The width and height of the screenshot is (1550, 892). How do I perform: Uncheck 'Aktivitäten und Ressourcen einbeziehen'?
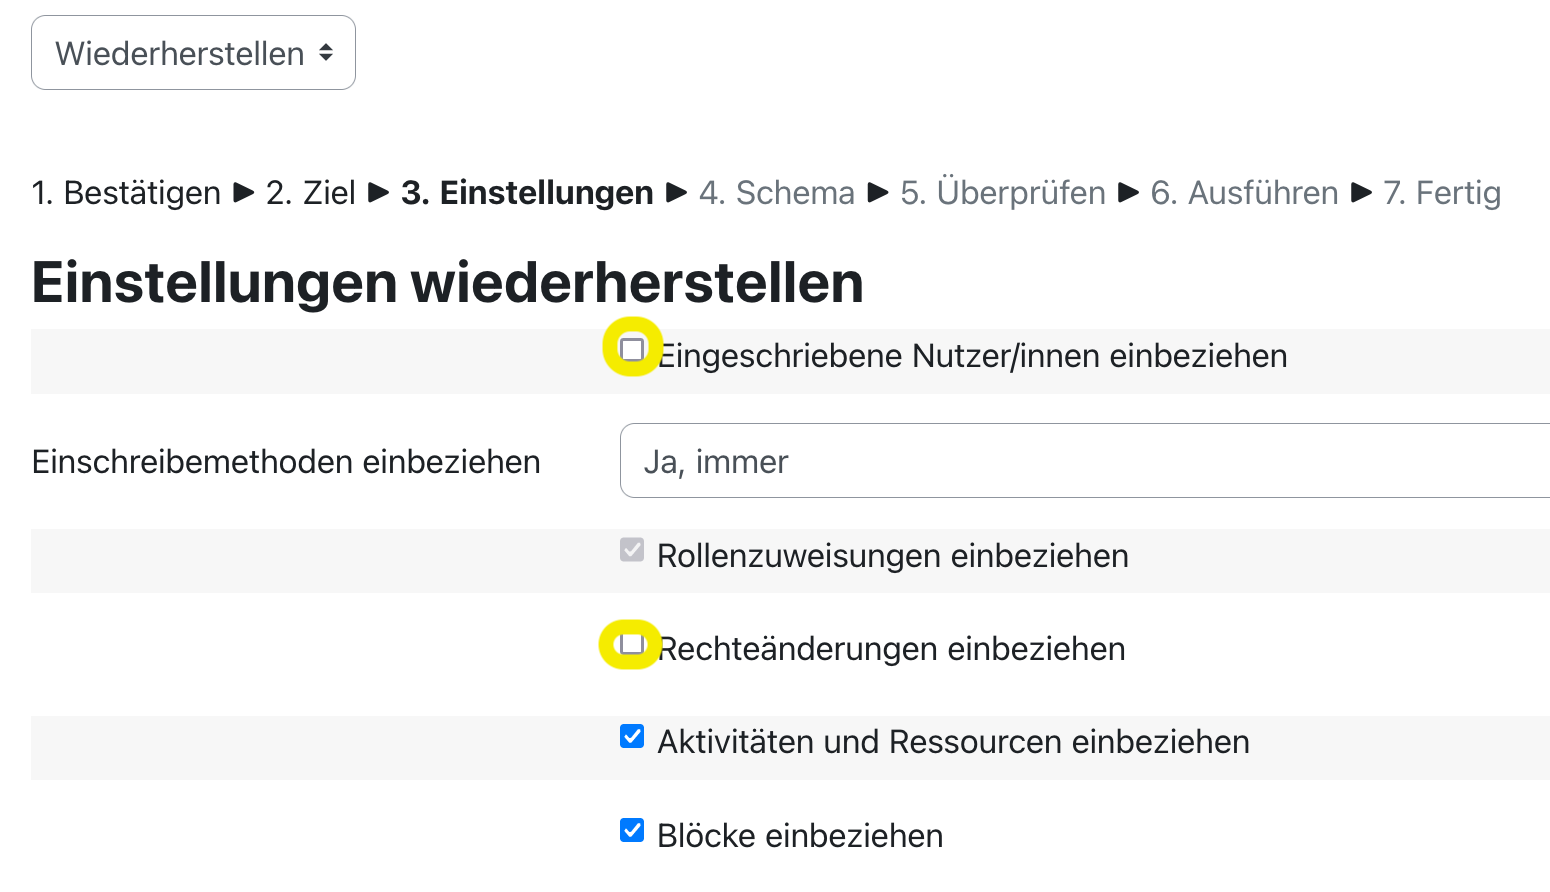(632, 737)
